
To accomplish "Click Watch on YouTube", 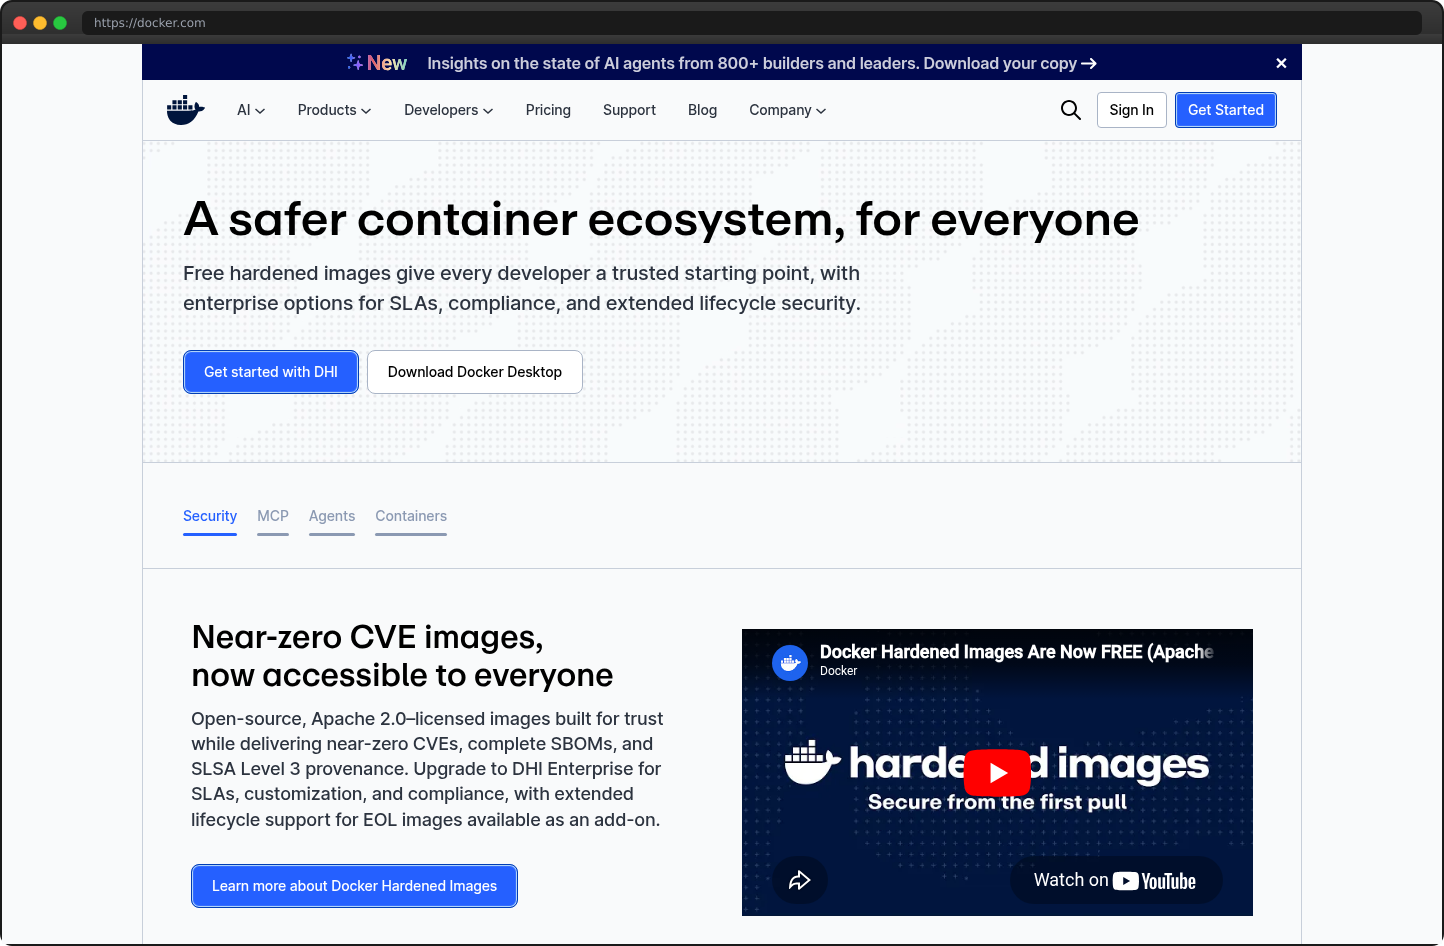I will click(x=1115, y=880).
